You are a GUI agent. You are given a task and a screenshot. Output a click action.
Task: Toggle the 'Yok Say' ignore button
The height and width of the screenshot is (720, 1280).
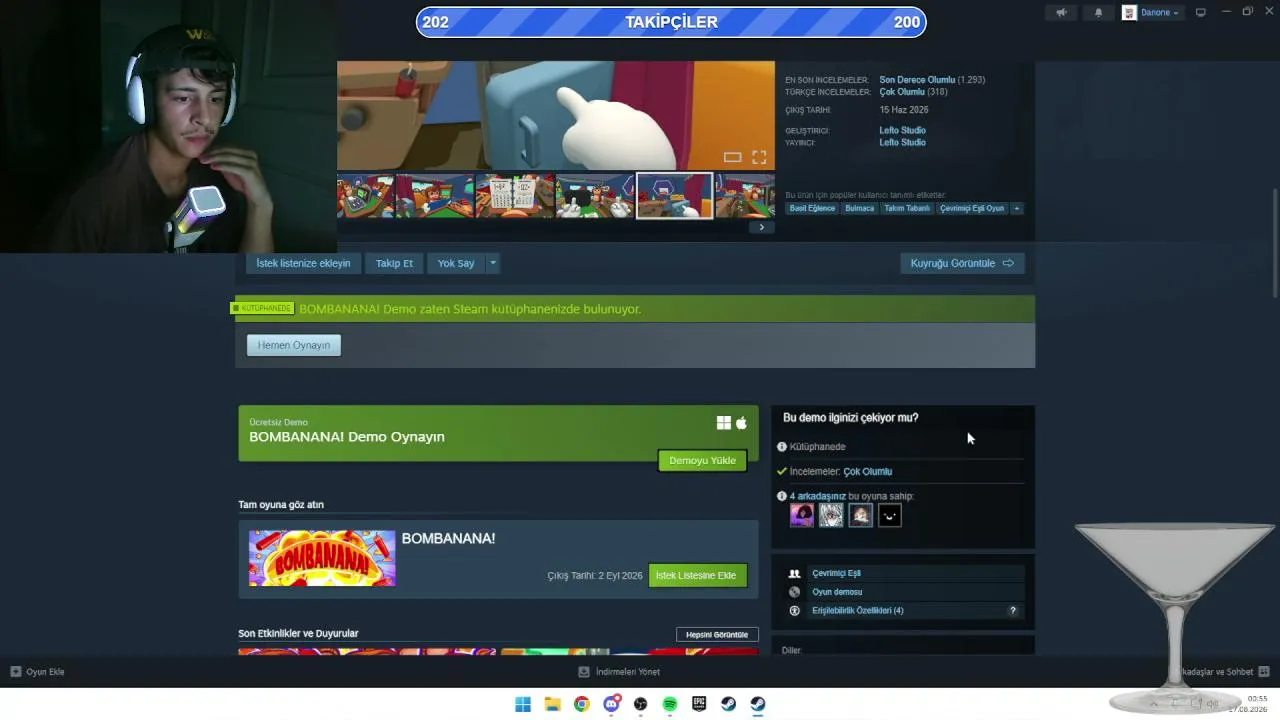[x=456, y=263]
